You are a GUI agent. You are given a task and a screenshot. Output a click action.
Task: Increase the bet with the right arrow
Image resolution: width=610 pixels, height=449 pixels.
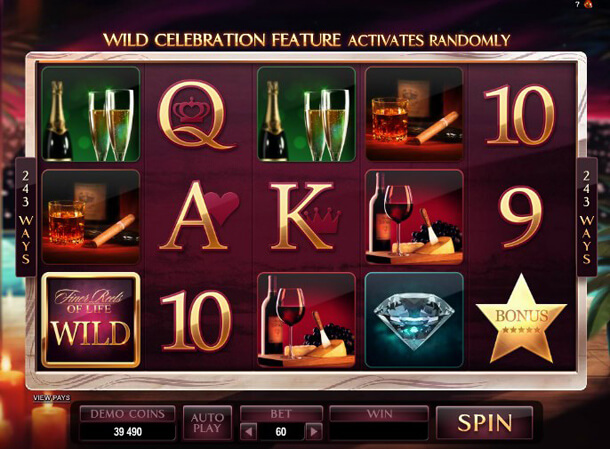pos(314,431)
